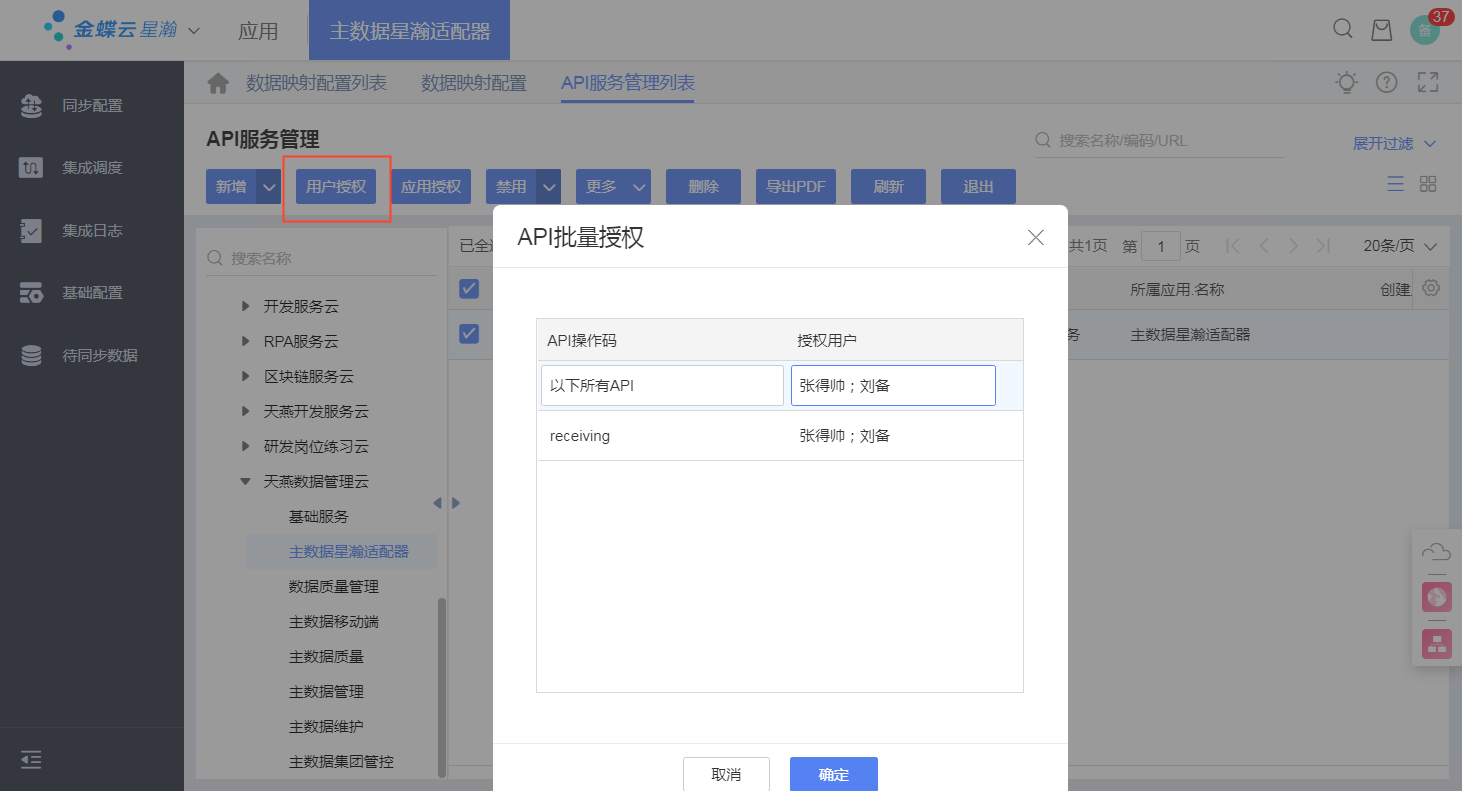The height and width of the screenshot is (791, 1462).
Task: Switch to API服务管理列表 tab
Action: (628, 83)
